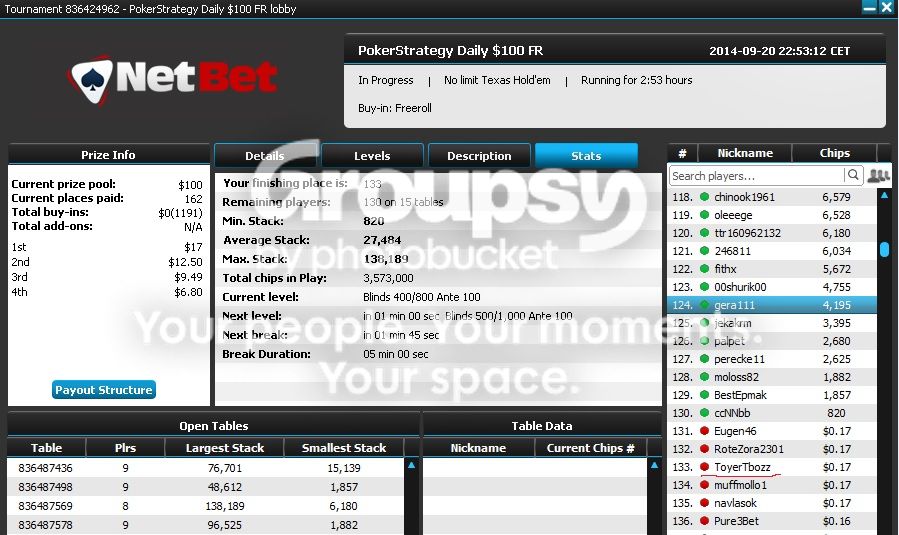This screenshot has width=899, height=535.
Task: Select player chinook1961 in list
Action: [x=772, y=197]
